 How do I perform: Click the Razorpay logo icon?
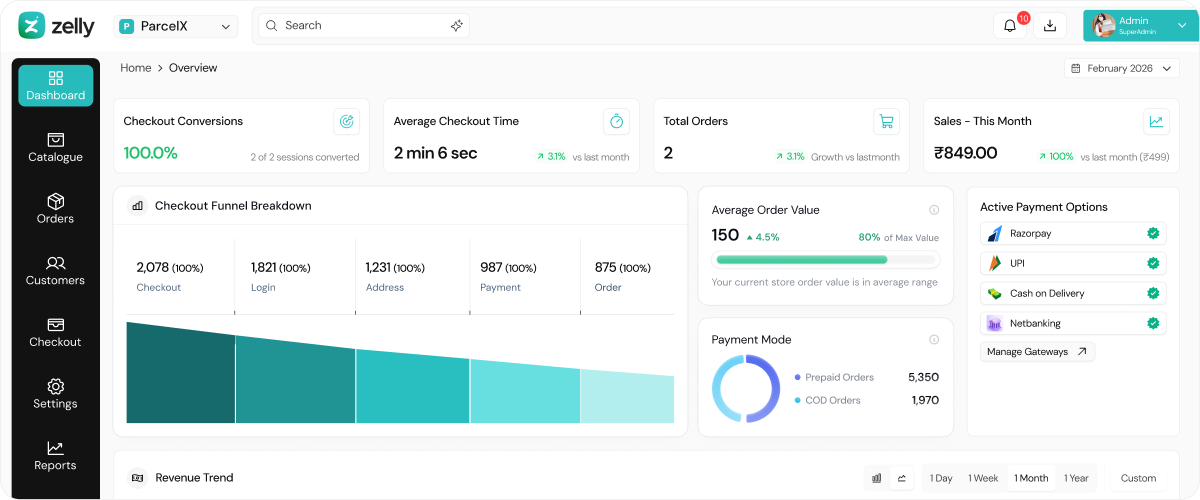click(995, 234)
